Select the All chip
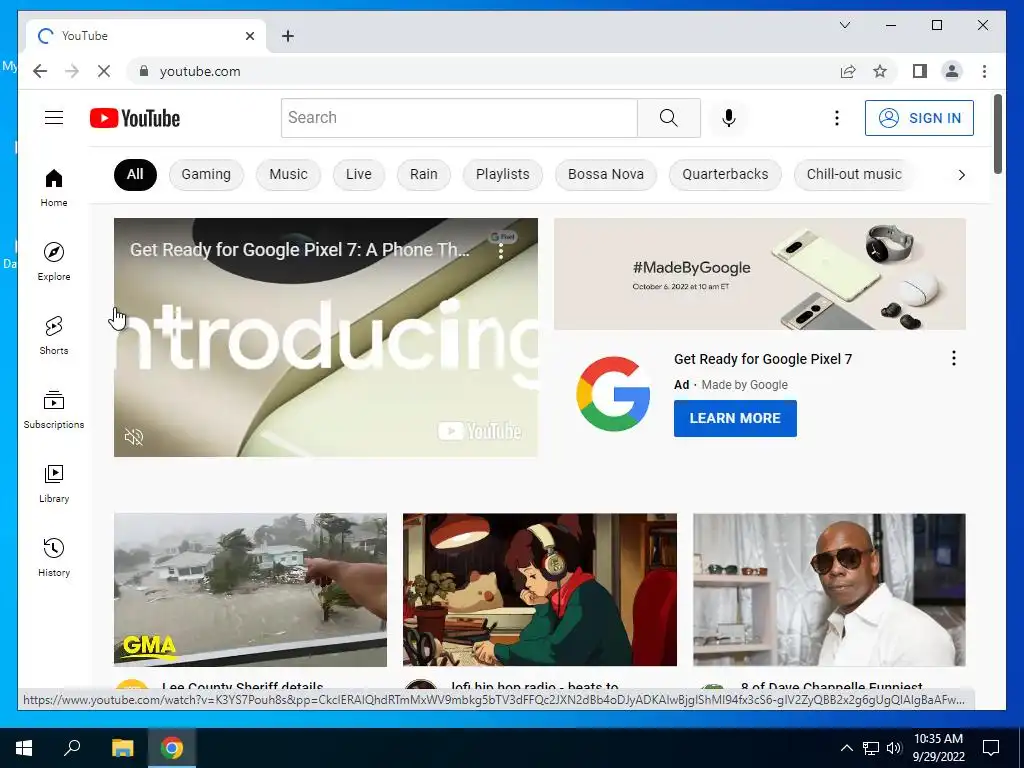Viewport: 1024px width, 768px height. pyautogui.click(x=135, y=174)
